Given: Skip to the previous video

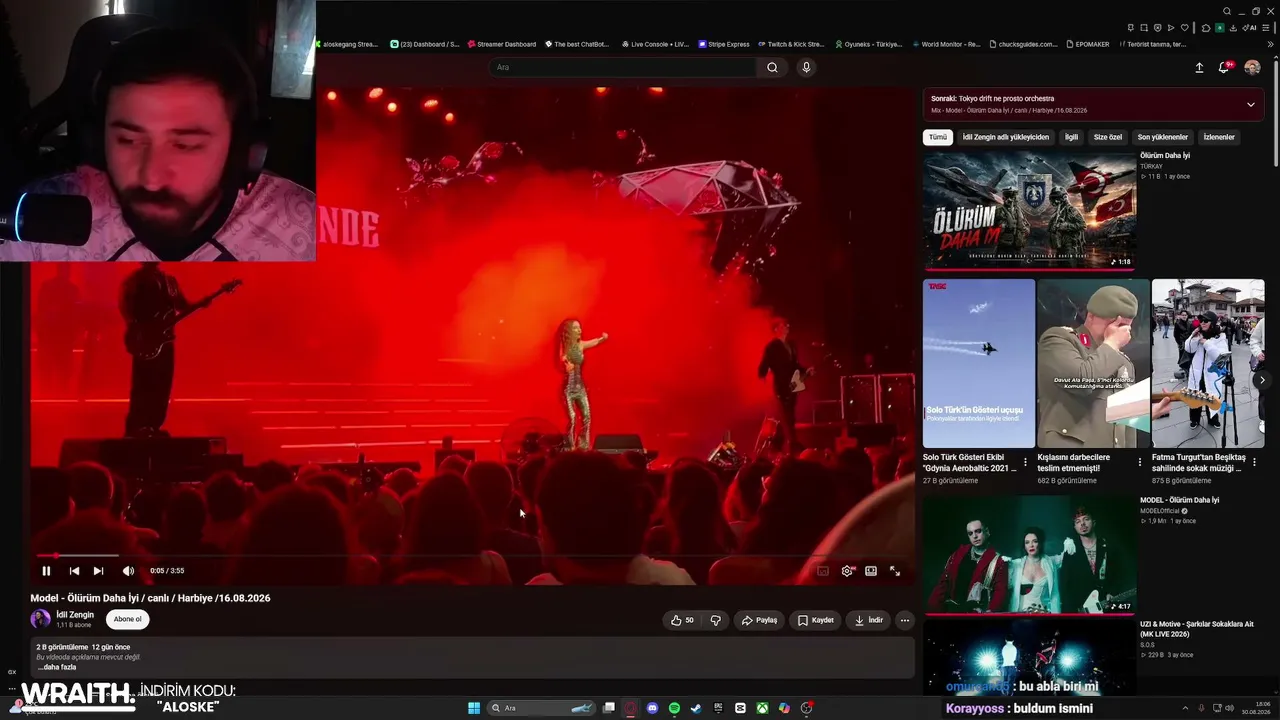Looking at the screenshot, I should (74, 571).
